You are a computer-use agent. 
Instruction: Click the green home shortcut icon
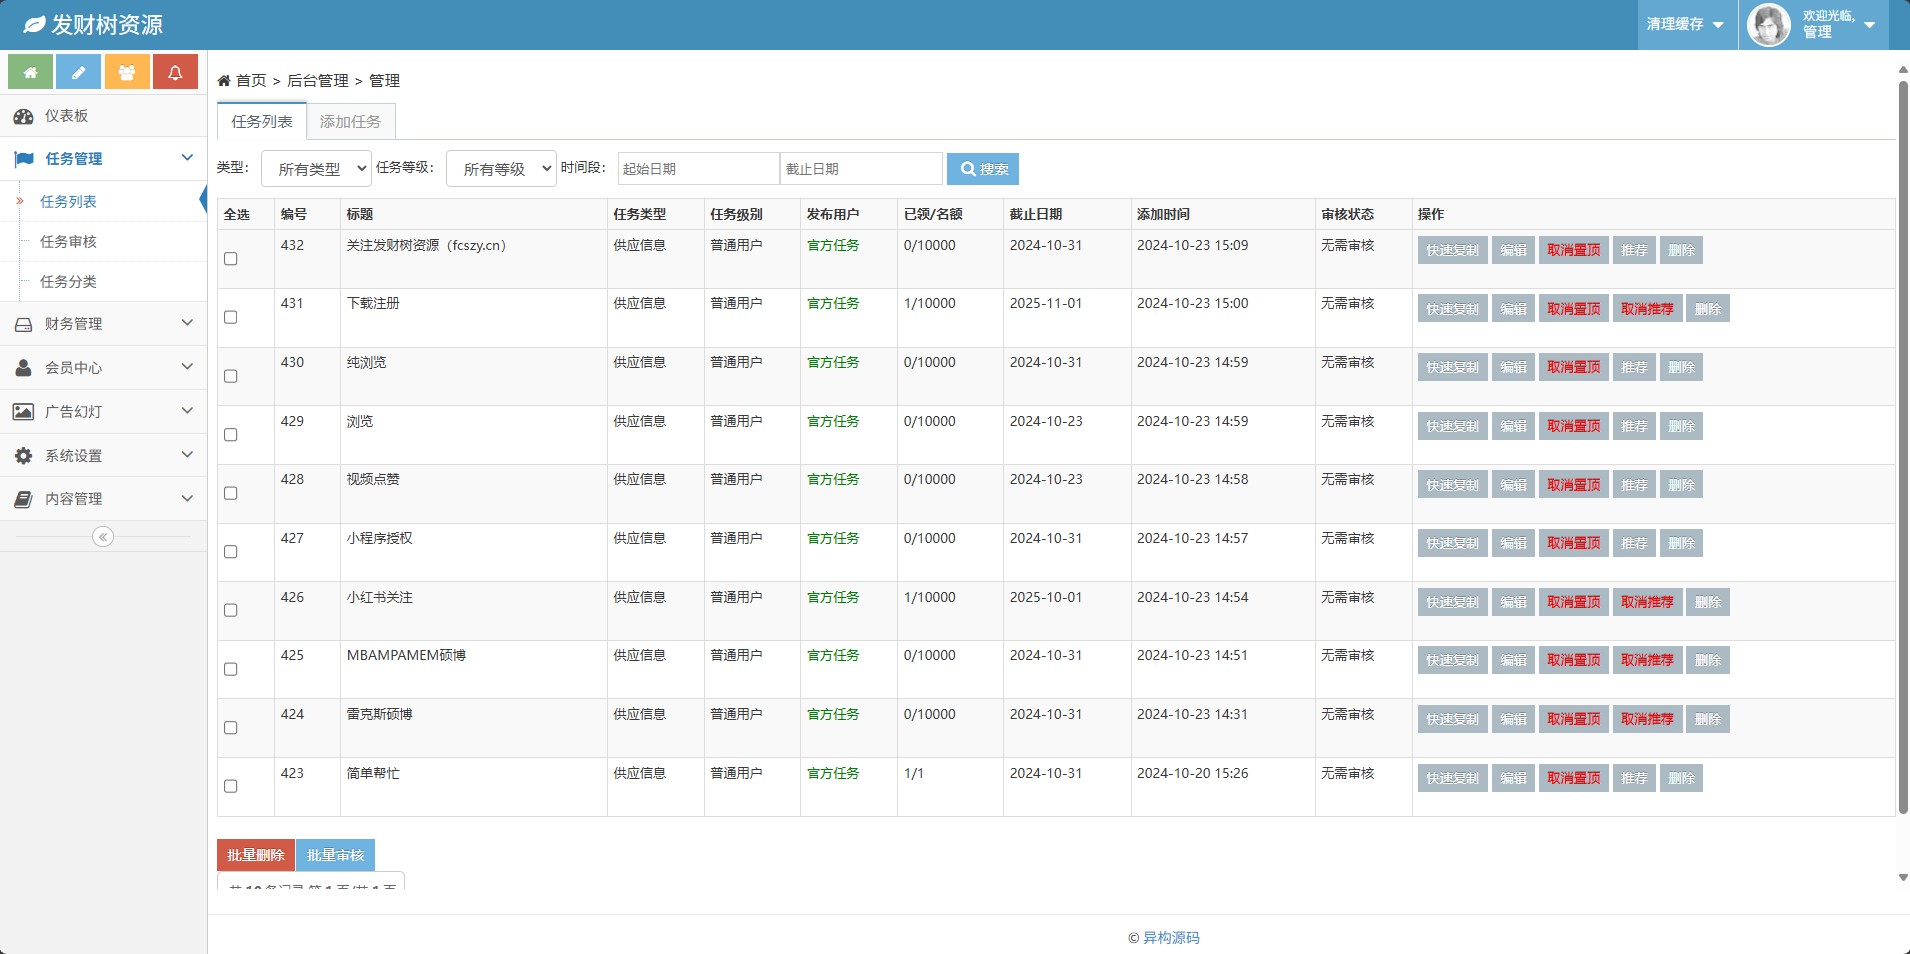pos(30,72)
